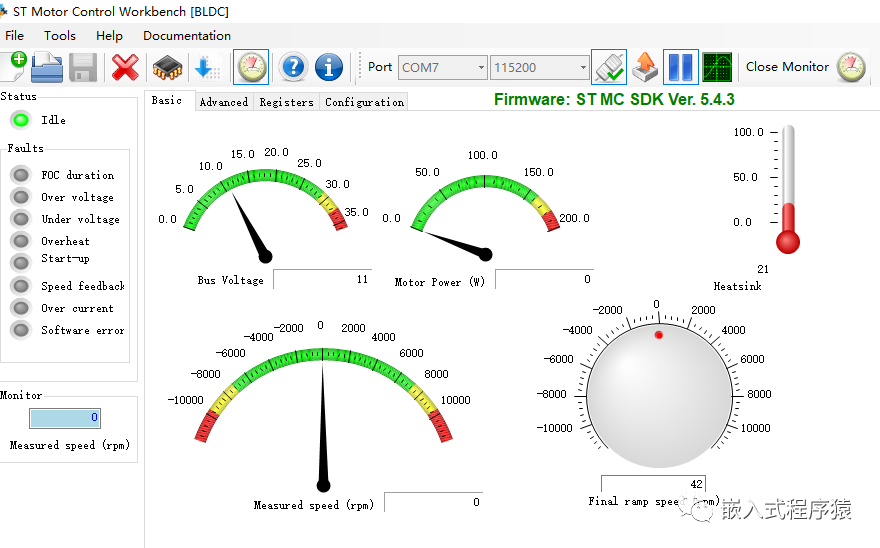This screenshot has height=548, width=880.
Task: Click the Close Monitor text button
Action: click(x=787, y=66)
